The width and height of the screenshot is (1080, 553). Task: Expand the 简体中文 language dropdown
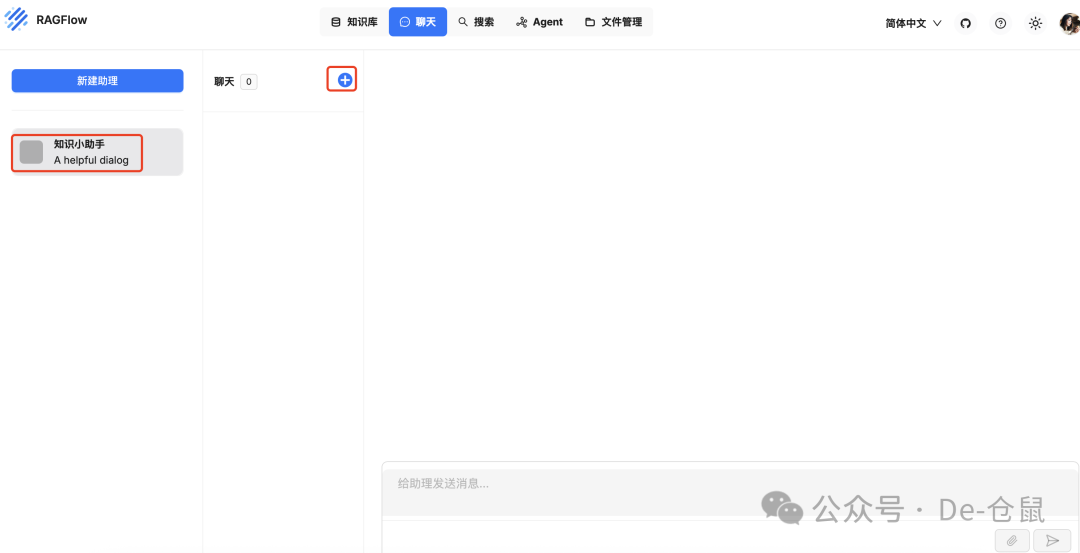click(x=913, y=23)
